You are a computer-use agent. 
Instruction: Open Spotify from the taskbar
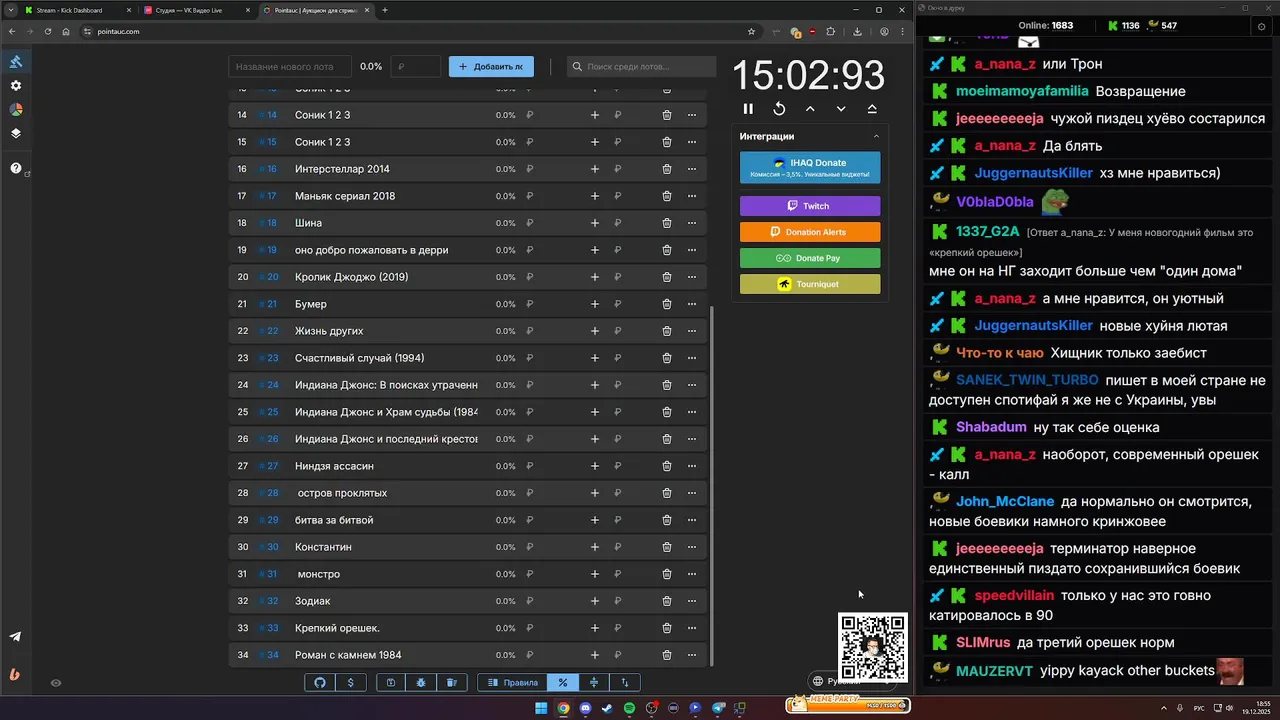(x=629, y=708)
